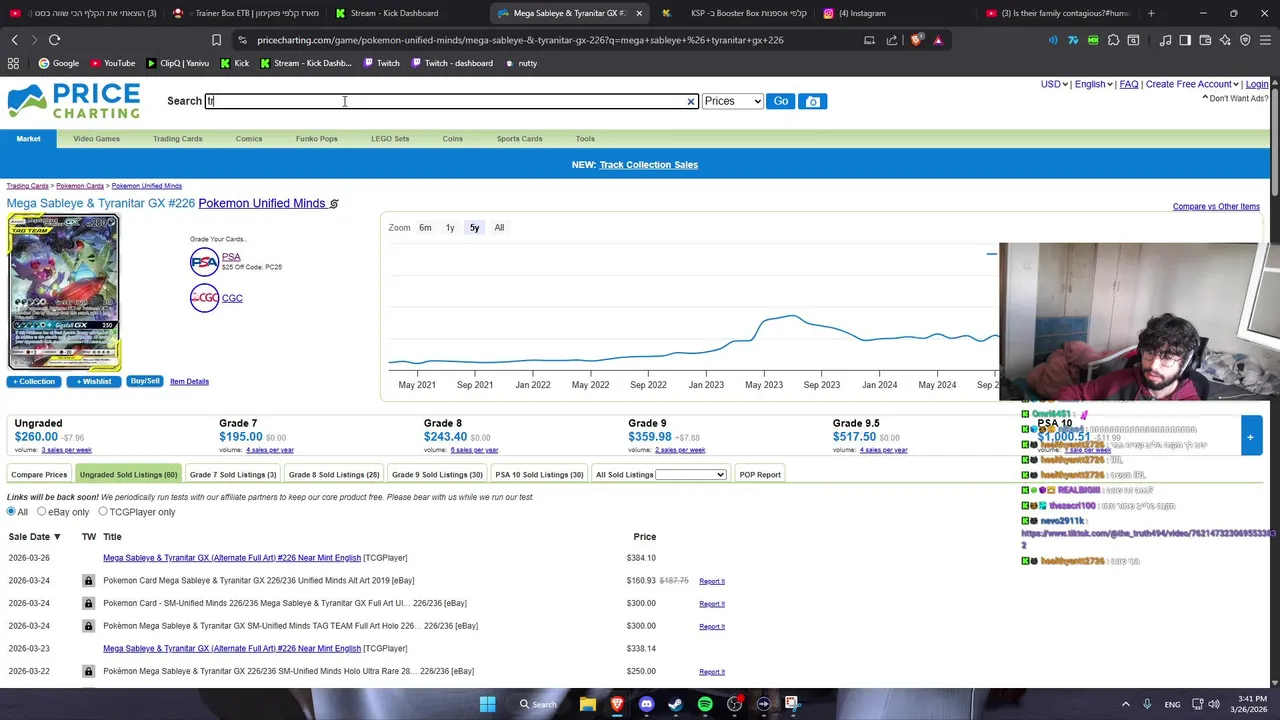Screen dimensions: 1280x720
Task: Set chart zoom to 6m
Action: point(425,228)
